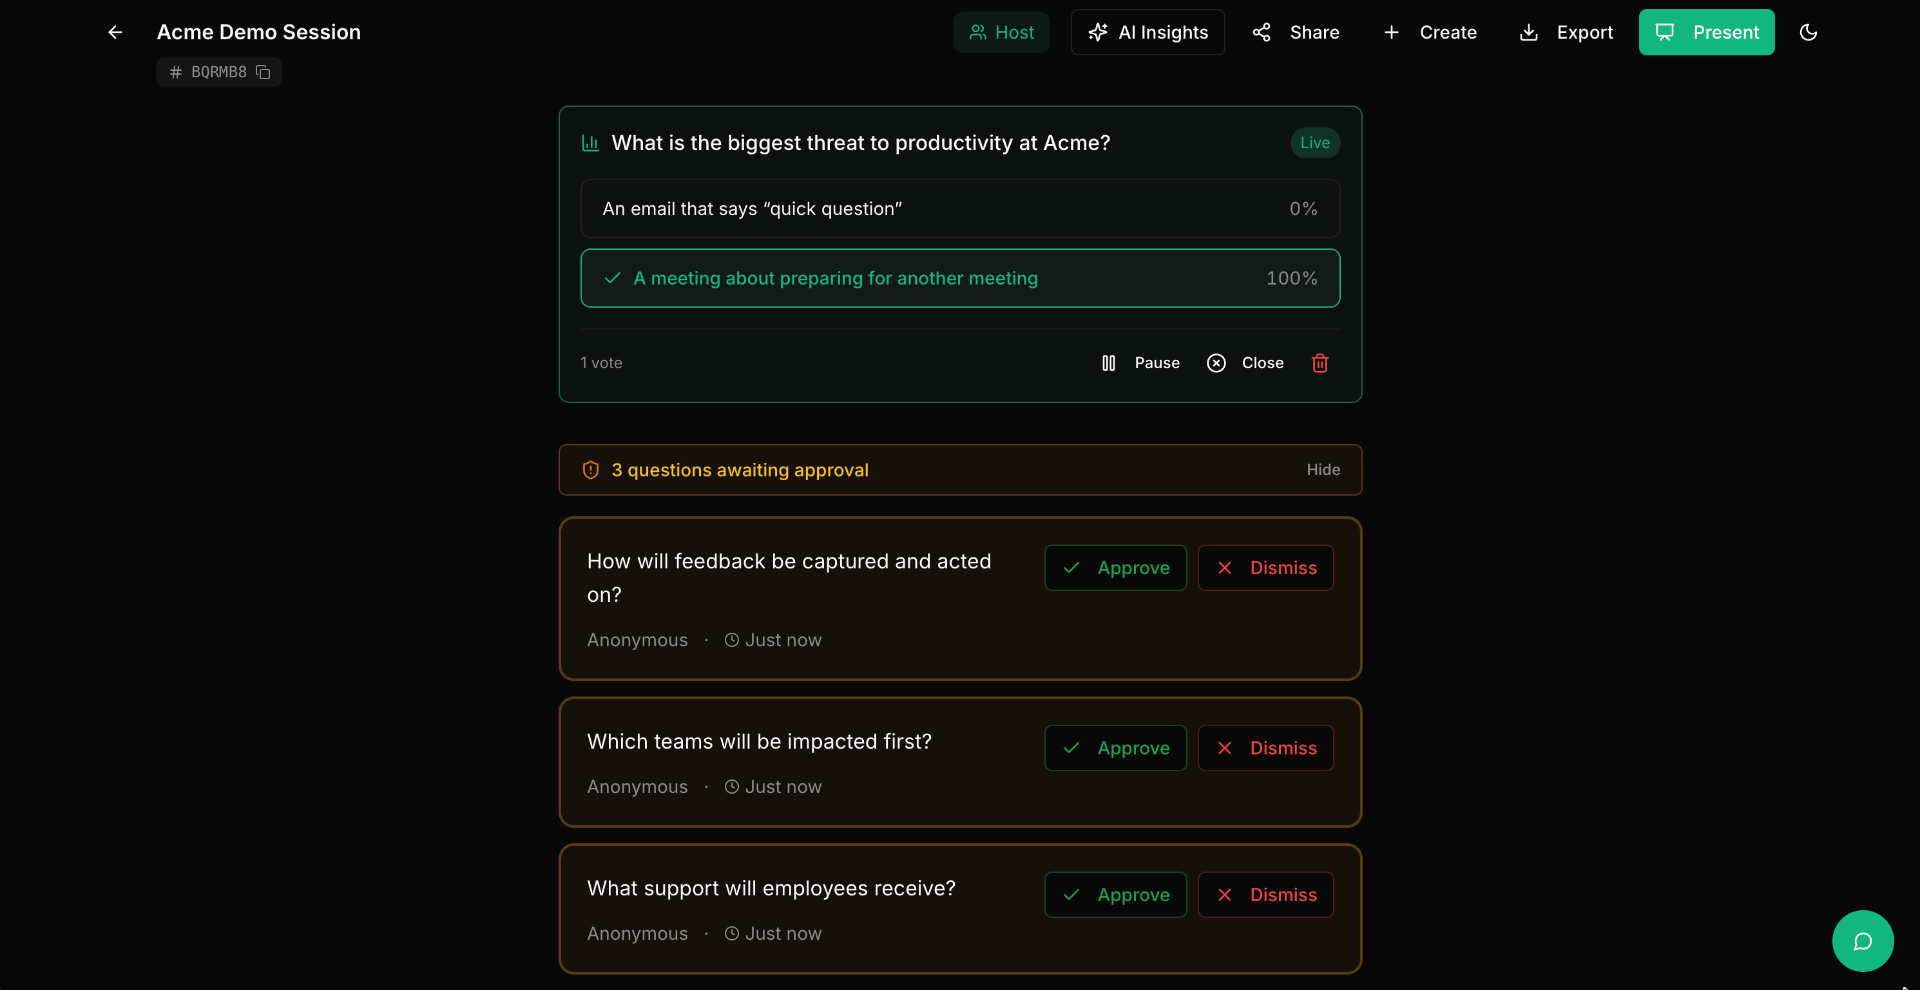Open the Host view
The image size is (1920, 990).
click(1001, 32)
